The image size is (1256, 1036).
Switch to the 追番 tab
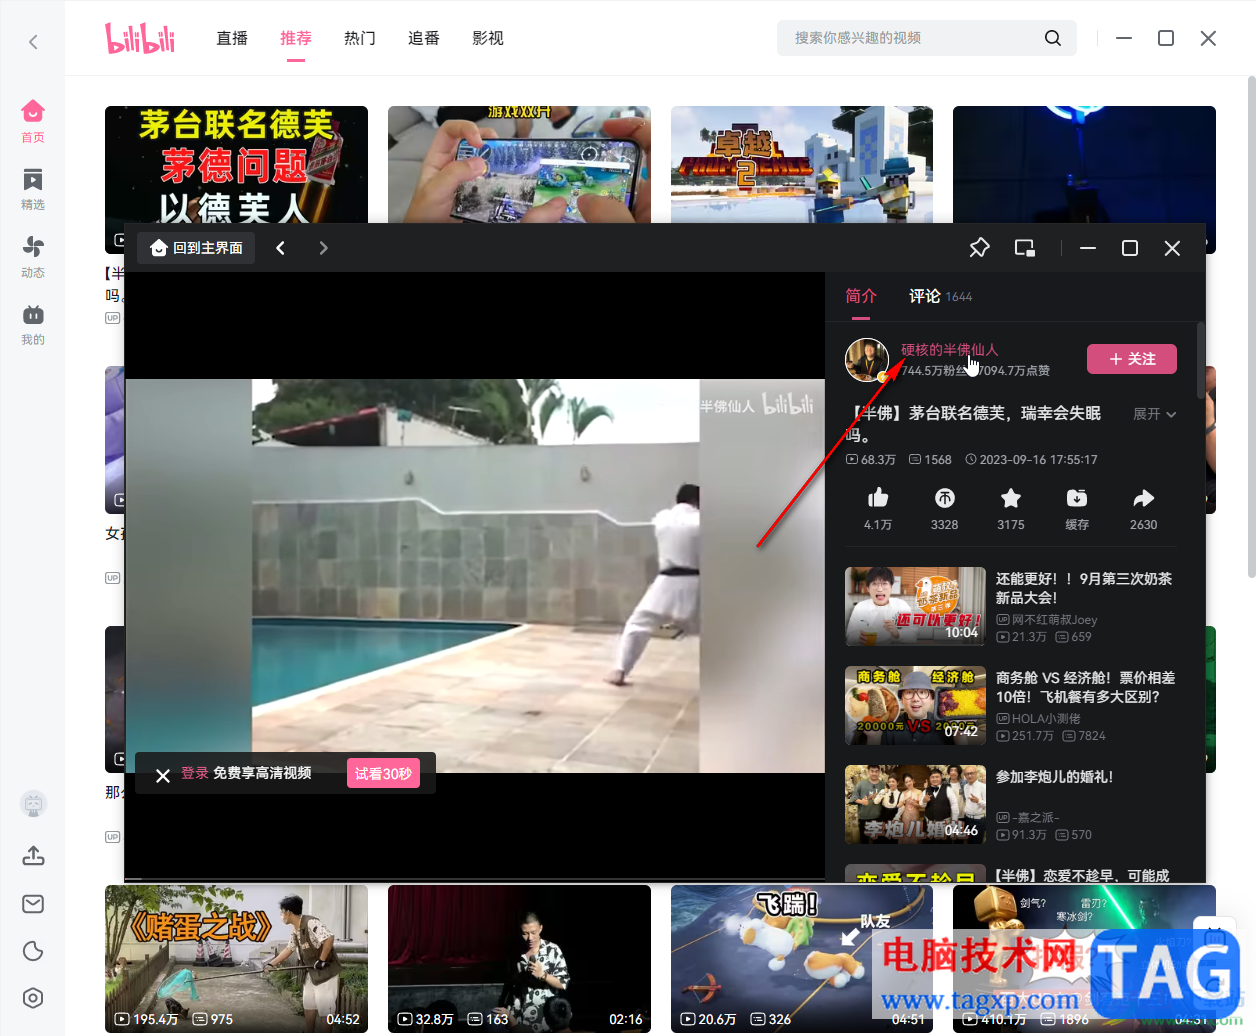pyautogui.click(x=424, y=38)
